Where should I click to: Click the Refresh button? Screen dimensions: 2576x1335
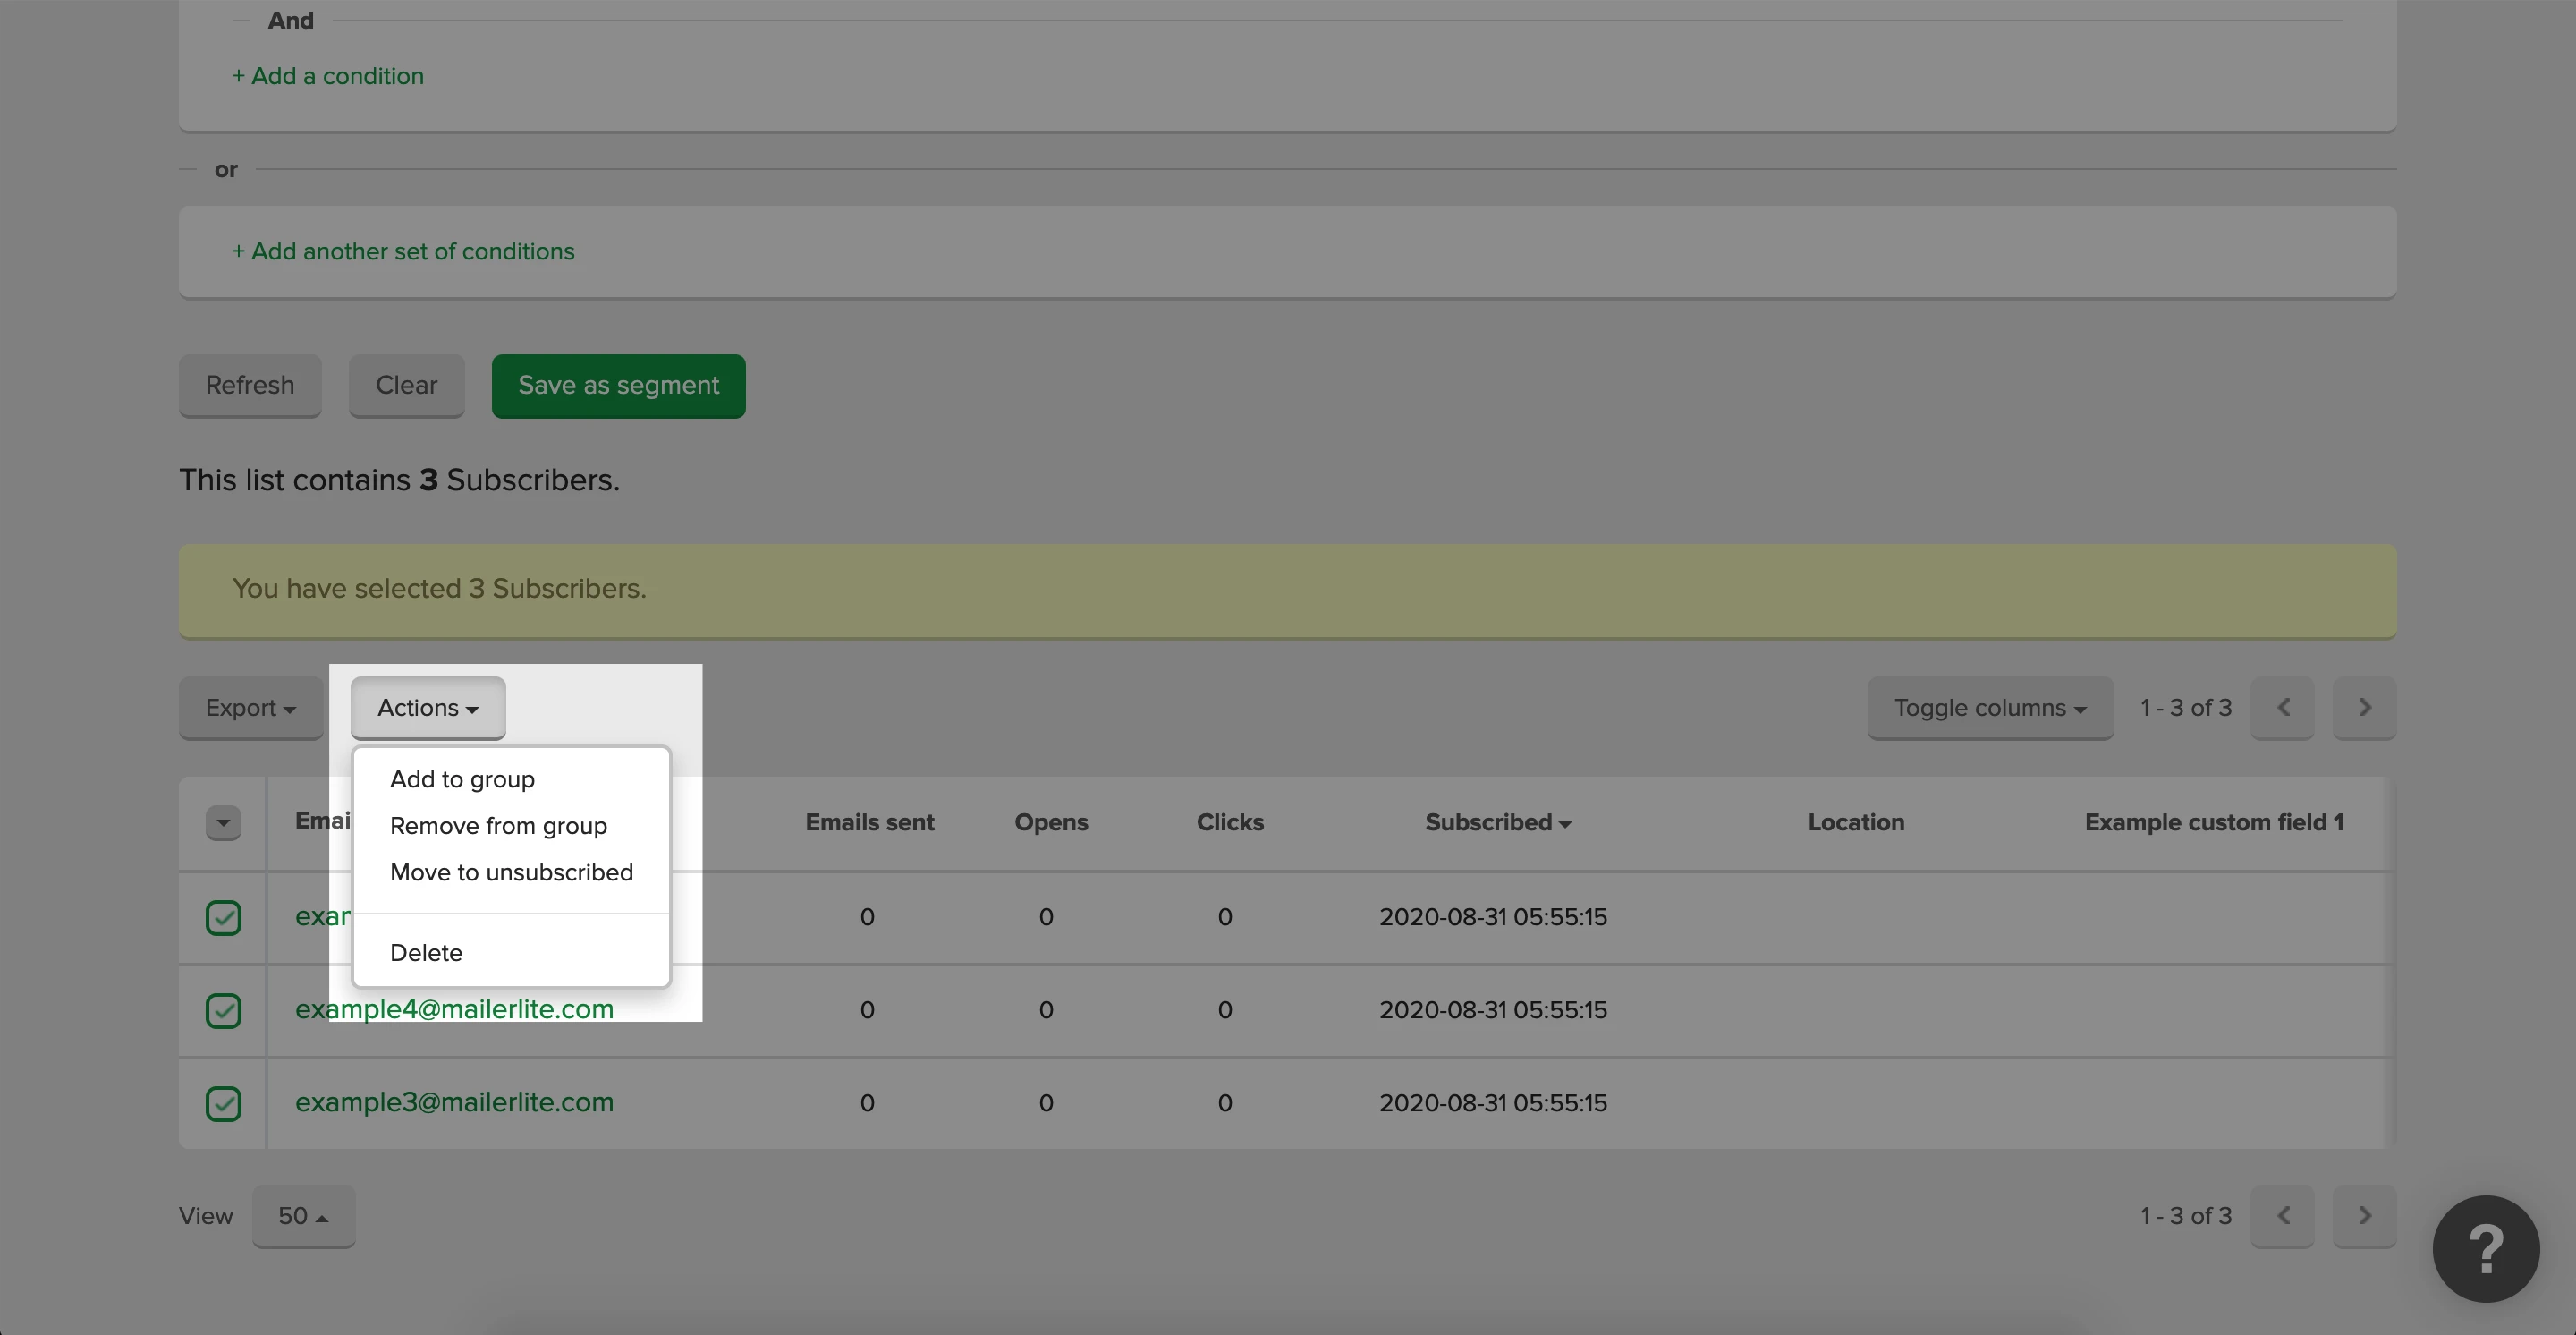click(250, 385)
